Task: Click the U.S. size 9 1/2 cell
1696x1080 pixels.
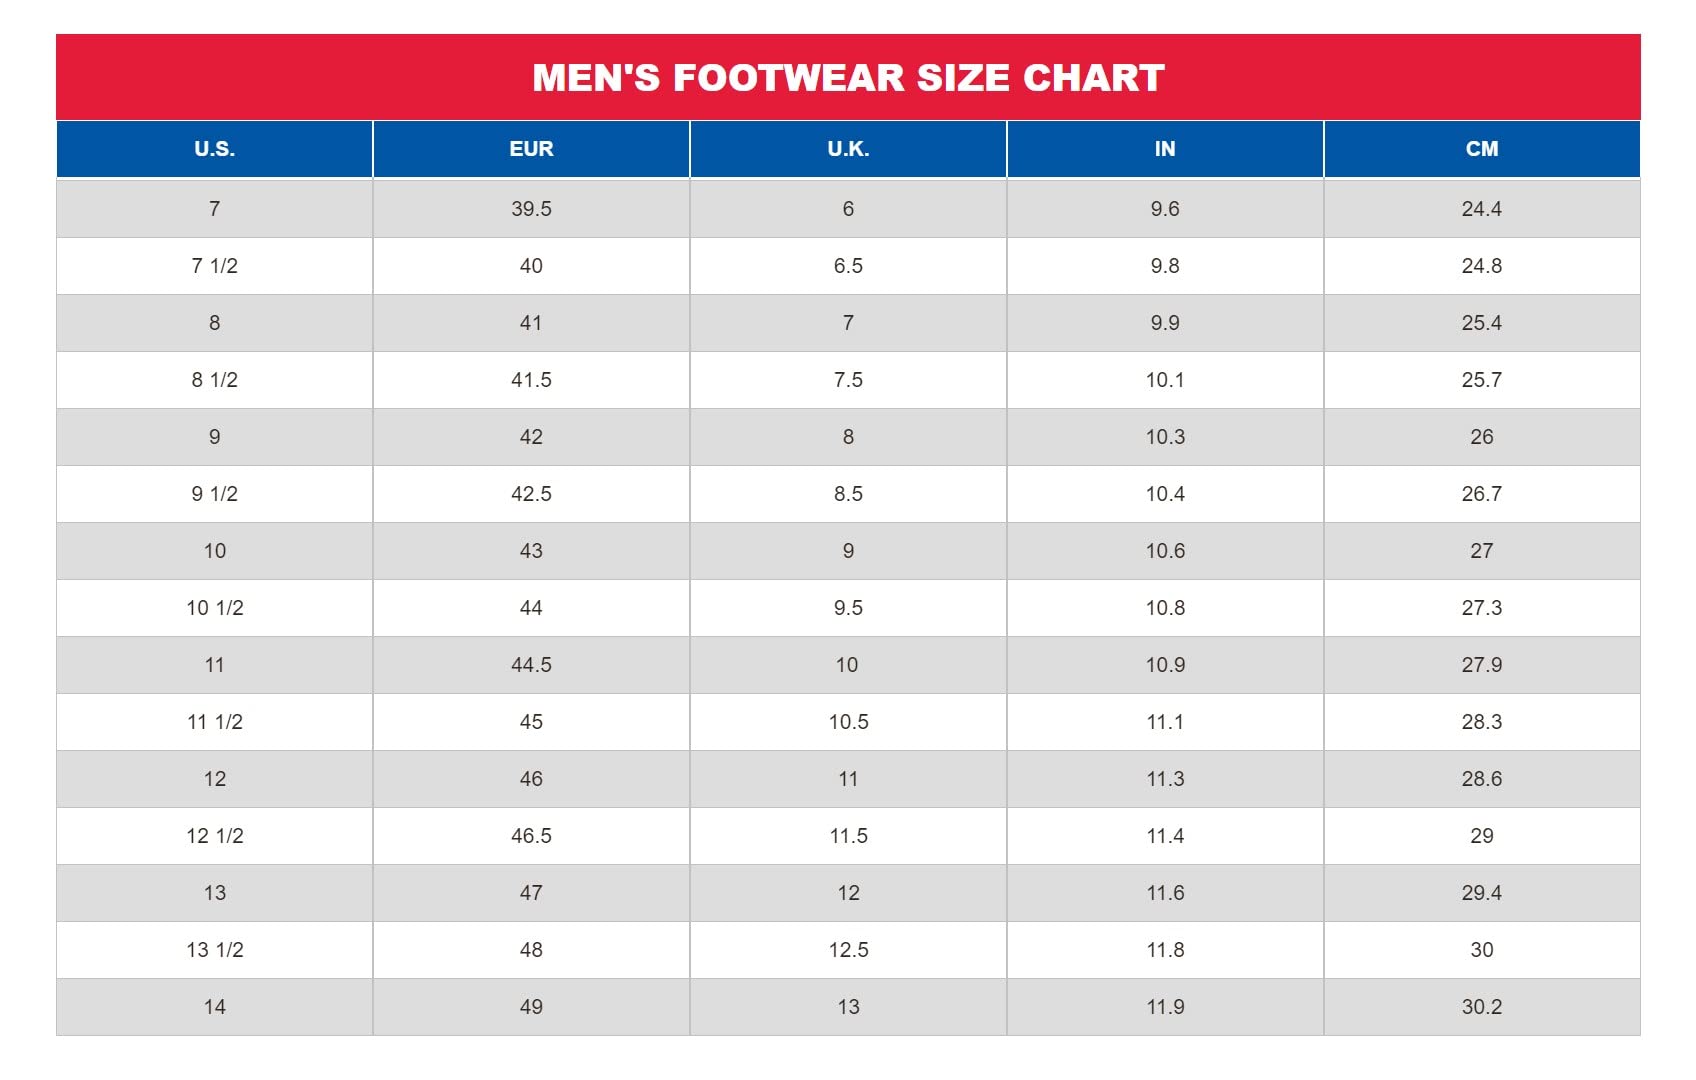Action: [214, 494]
